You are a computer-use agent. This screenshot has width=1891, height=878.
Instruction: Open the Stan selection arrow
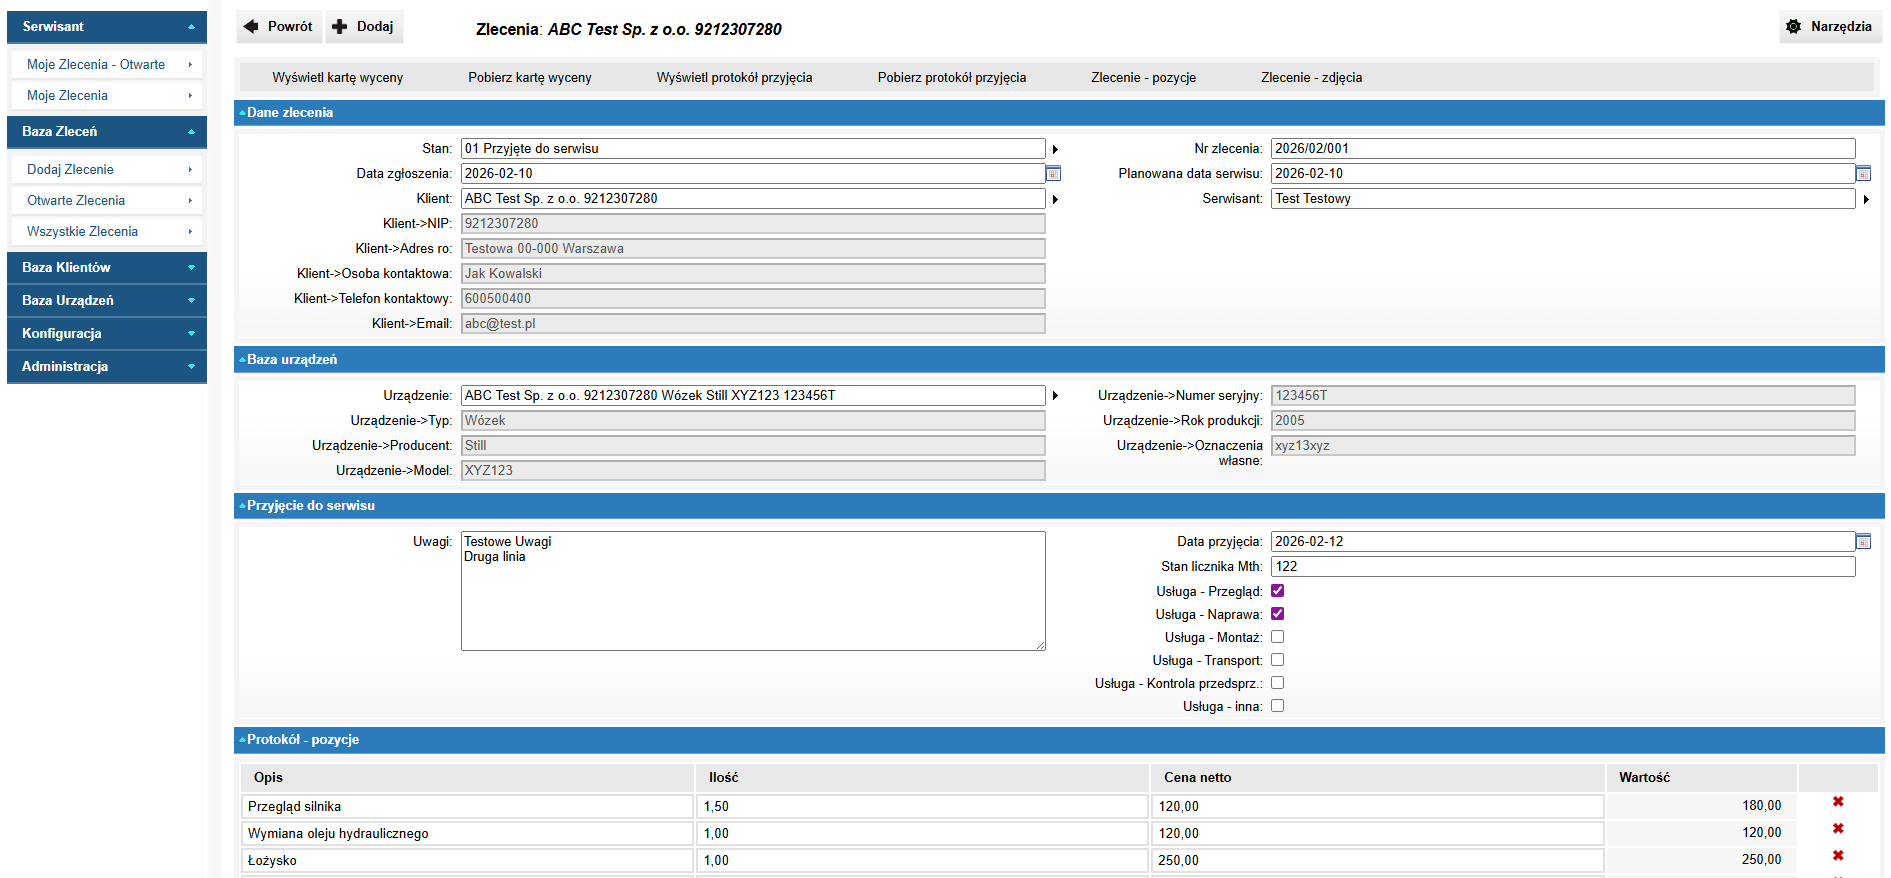[1055, 149]
